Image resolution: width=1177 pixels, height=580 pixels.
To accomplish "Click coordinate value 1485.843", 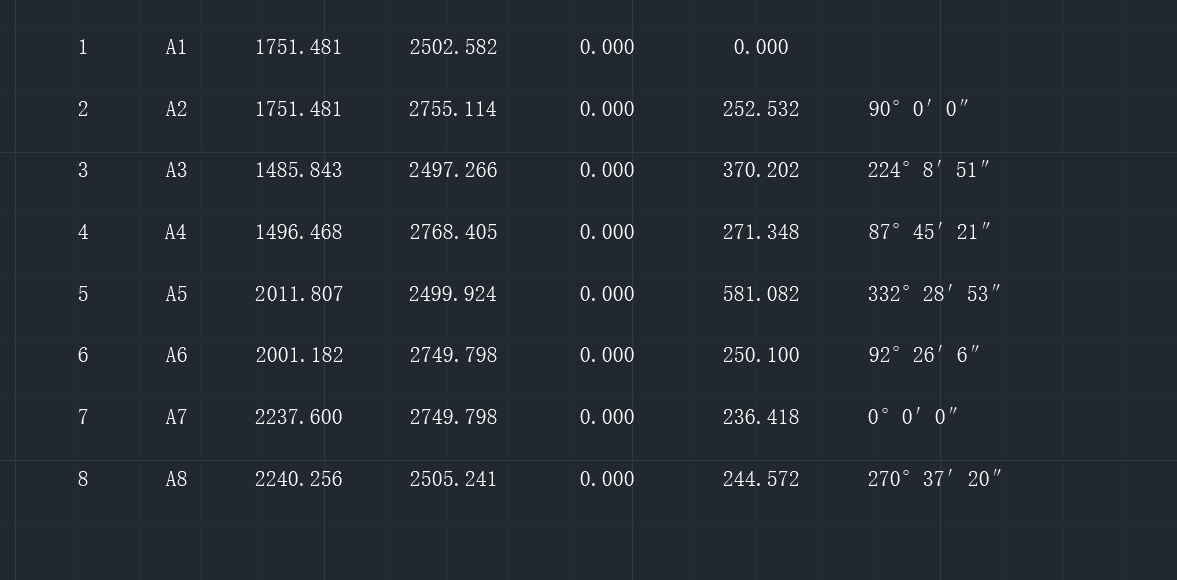I will click(x=298, y=171).
